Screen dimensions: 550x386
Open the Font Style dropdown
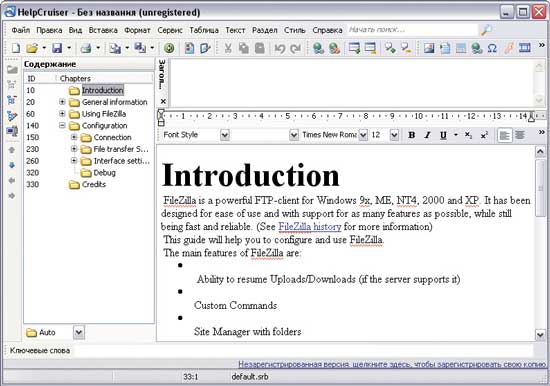225,135
